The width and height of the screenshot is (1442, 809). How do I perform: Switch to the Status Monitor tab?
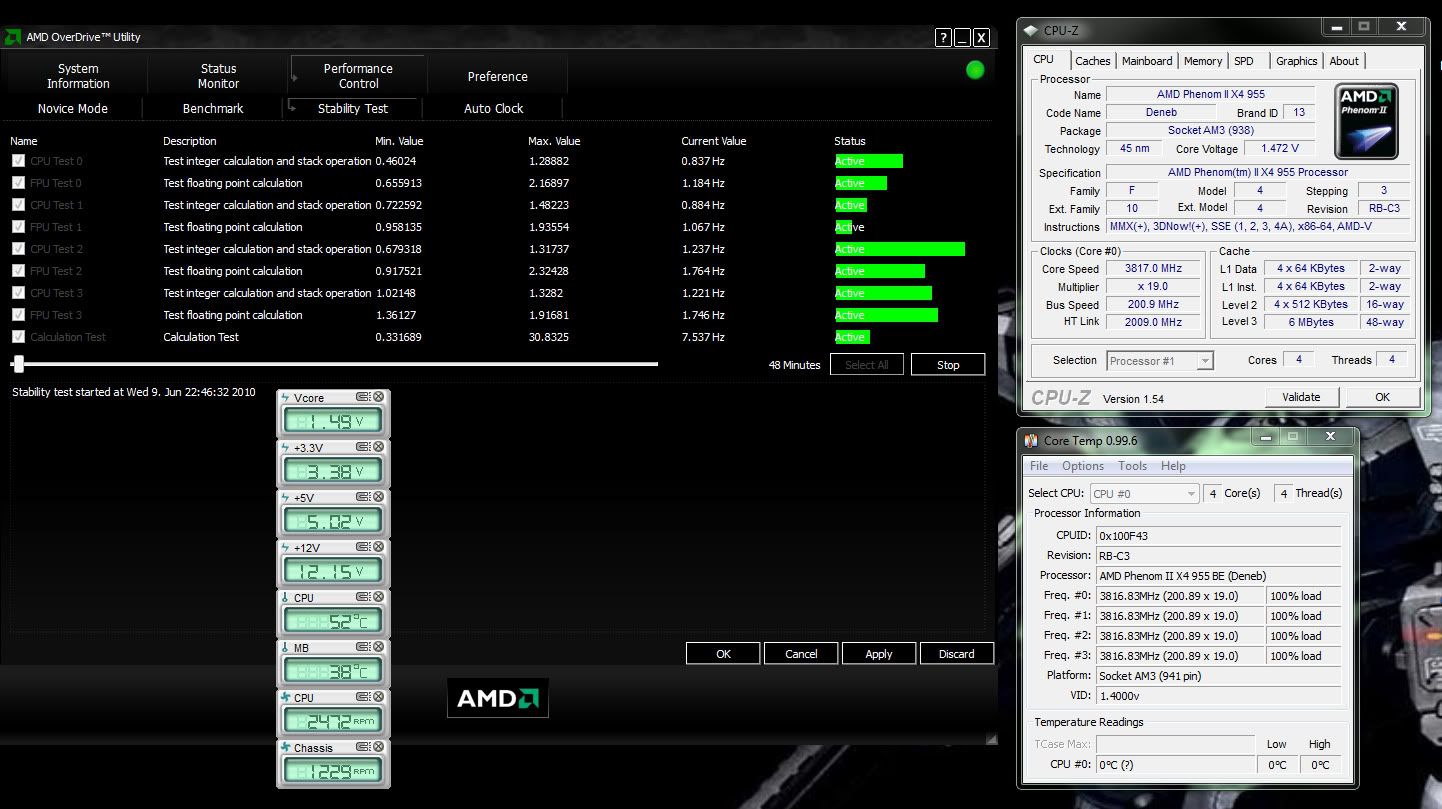(x=218, y=76)
